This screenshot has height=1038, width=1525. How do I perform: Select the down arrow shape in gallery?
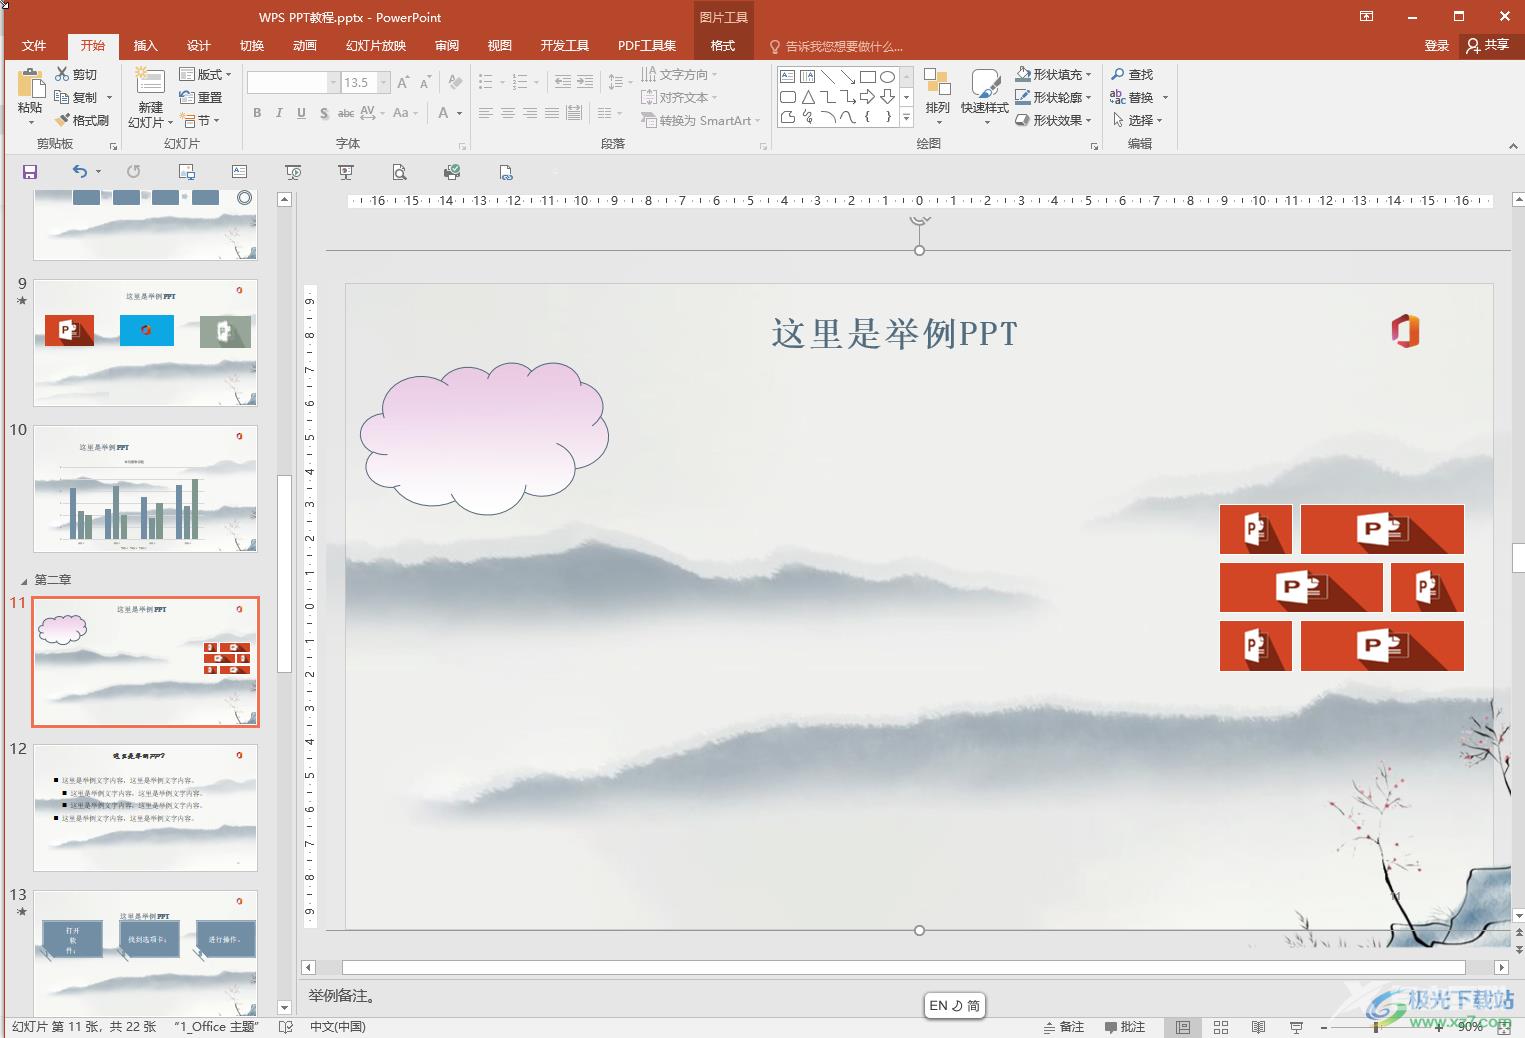[887, 97]
